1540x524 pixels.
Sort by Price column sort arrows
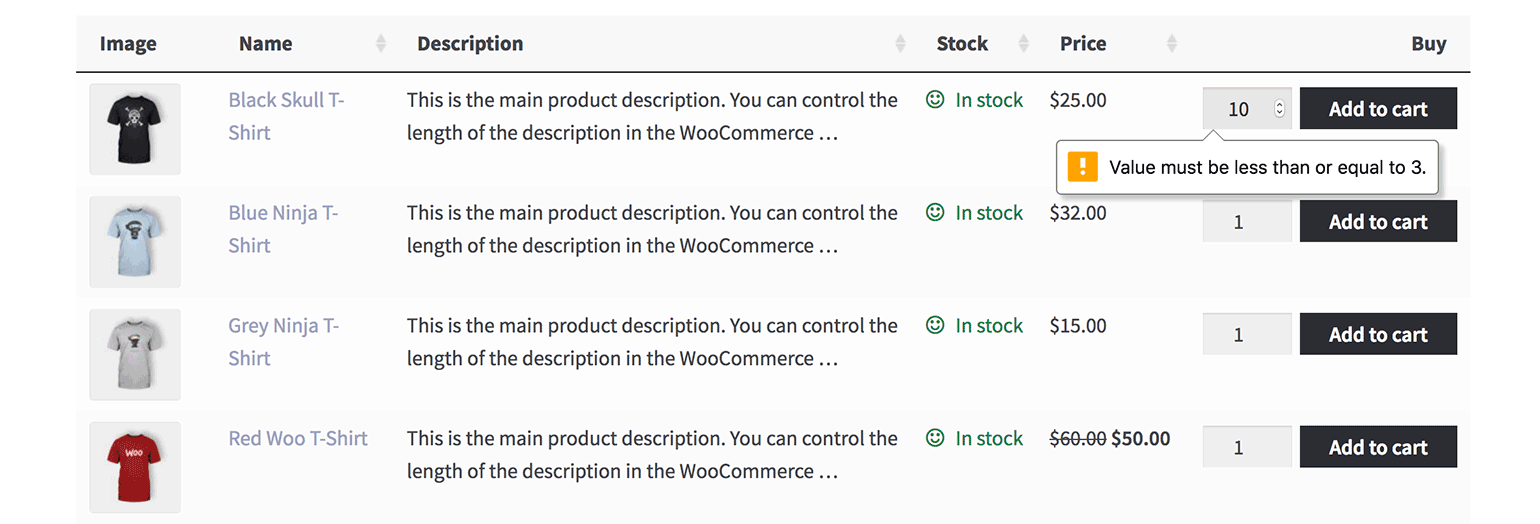click(1172, 44)
